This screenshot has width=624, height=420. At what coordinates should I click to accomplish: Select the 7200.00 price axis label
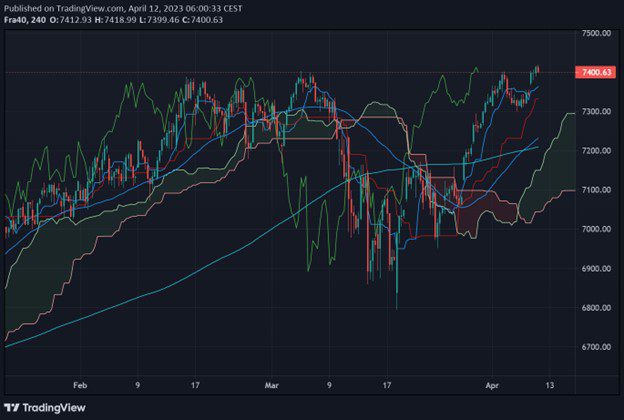point(596,150)
